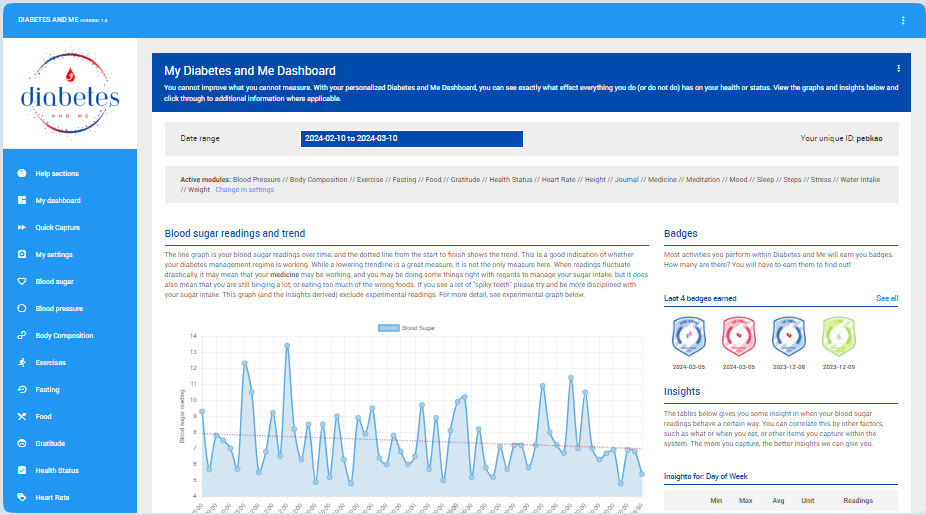
Task: Click 'My Diabetes and Me Dashboard' title
Action: (x=250, y=71)
